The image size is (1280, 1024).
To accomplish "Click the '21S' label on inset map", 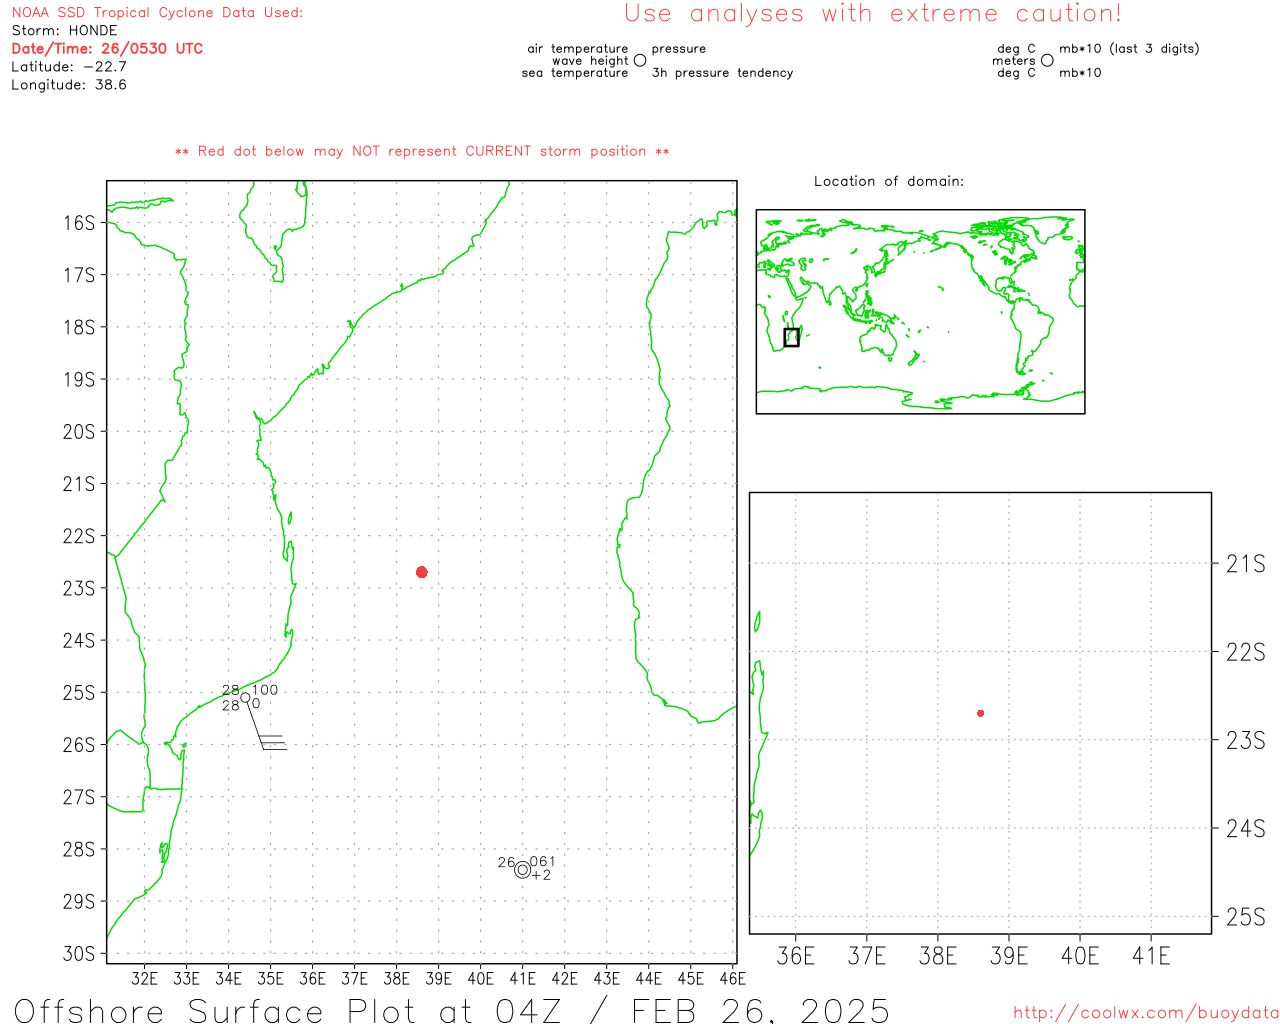I will point(1246,564).
